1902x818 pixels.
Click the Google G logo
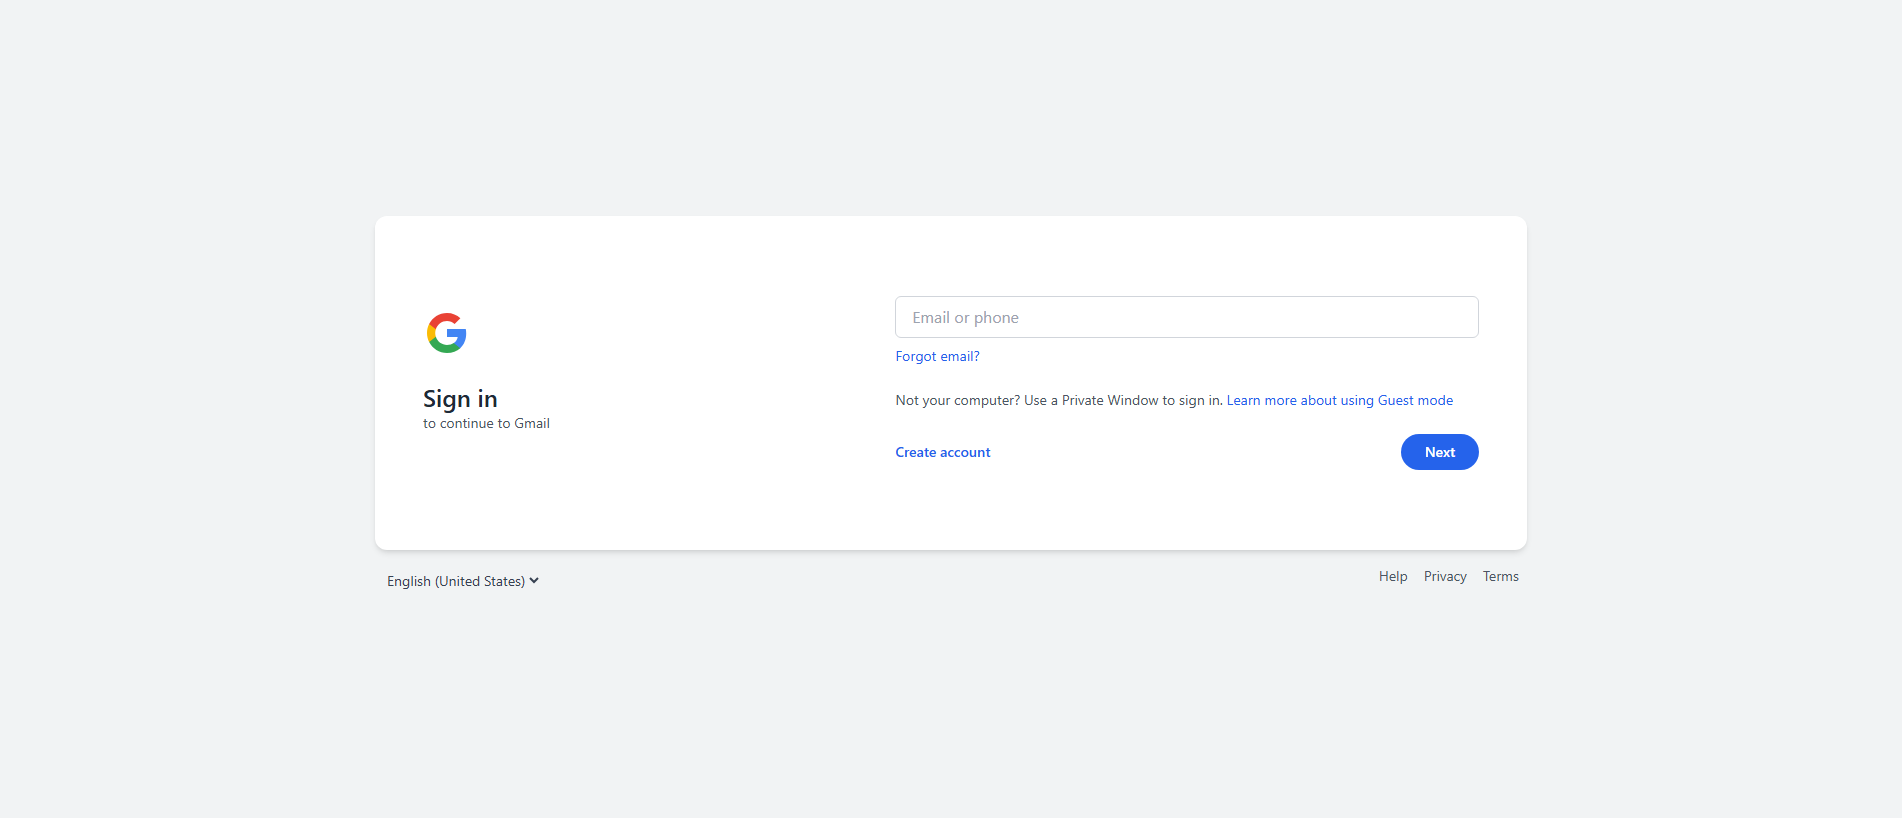[446, 333]
